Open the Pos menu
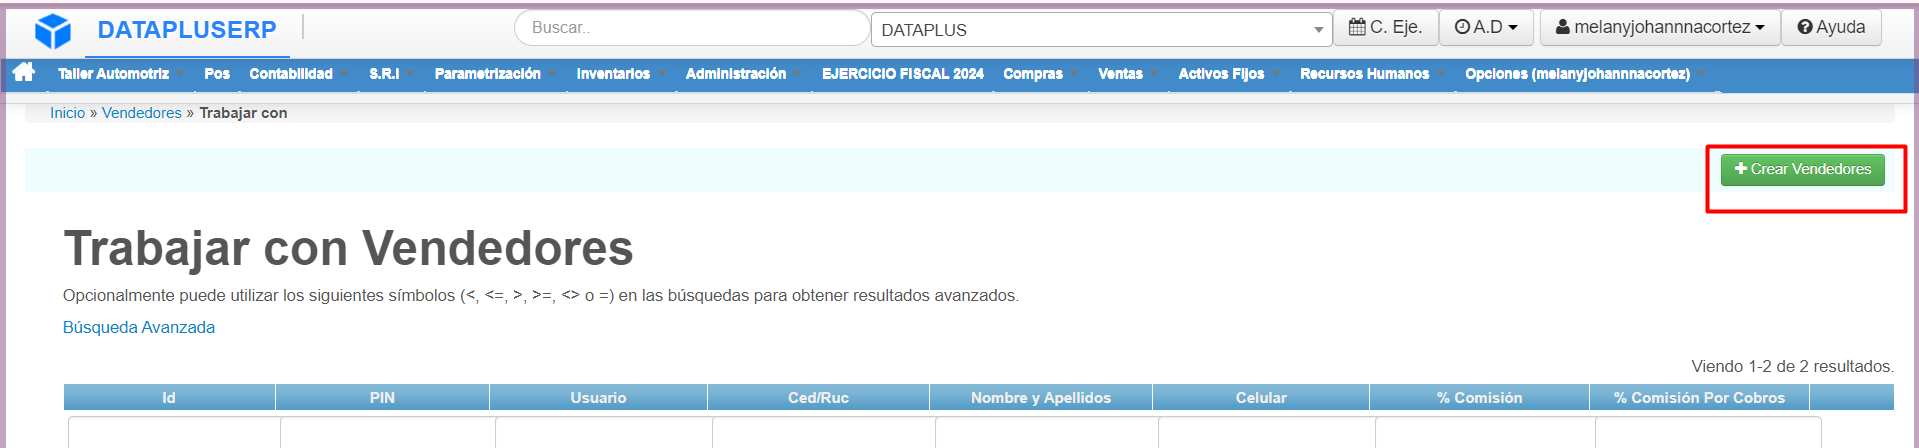The height and width of the screenshot is (448, 1919). tap(217, 74)
